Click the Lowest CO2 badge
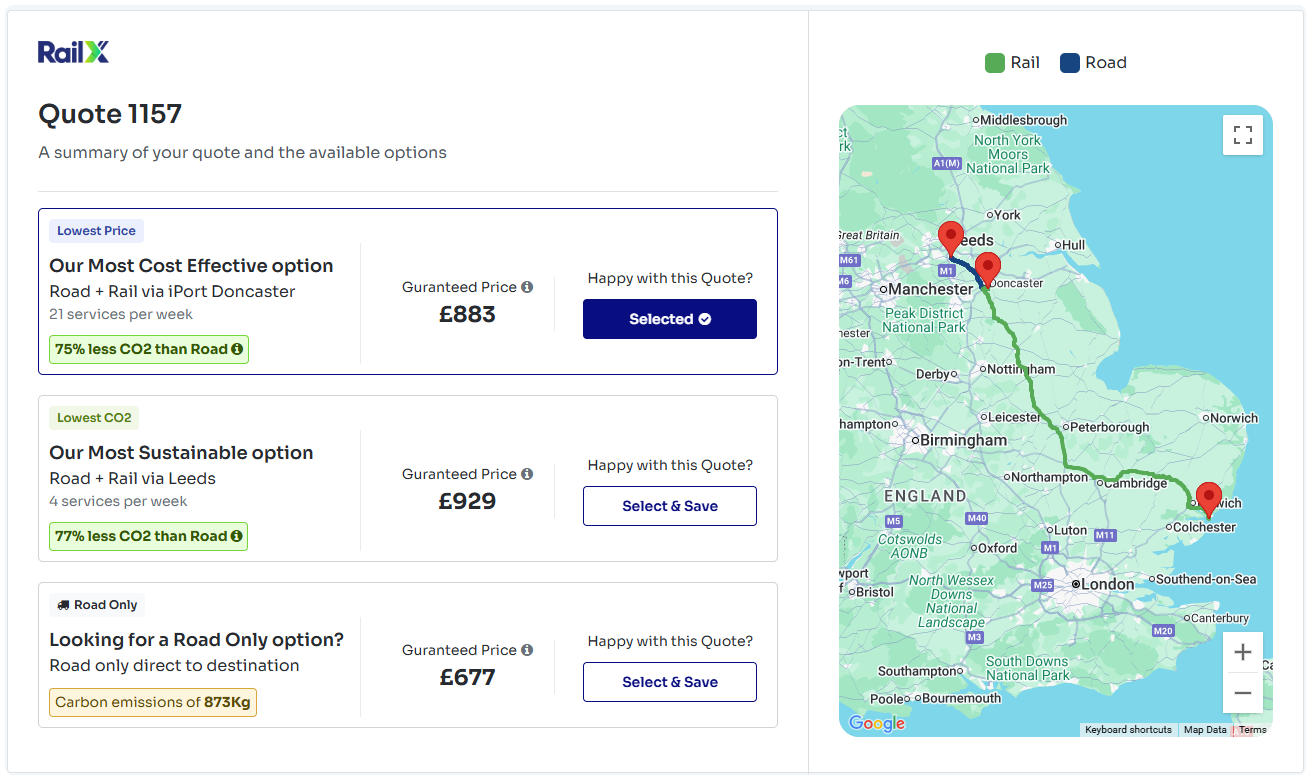Image resolution: width=1311 pixels, height=780 pixels. tap(93, 417)
